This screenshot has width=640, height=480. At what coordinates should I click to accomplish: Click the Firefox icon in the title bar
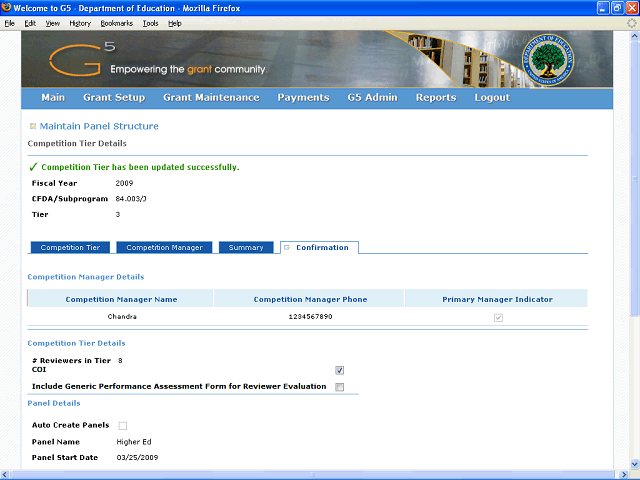7,7
